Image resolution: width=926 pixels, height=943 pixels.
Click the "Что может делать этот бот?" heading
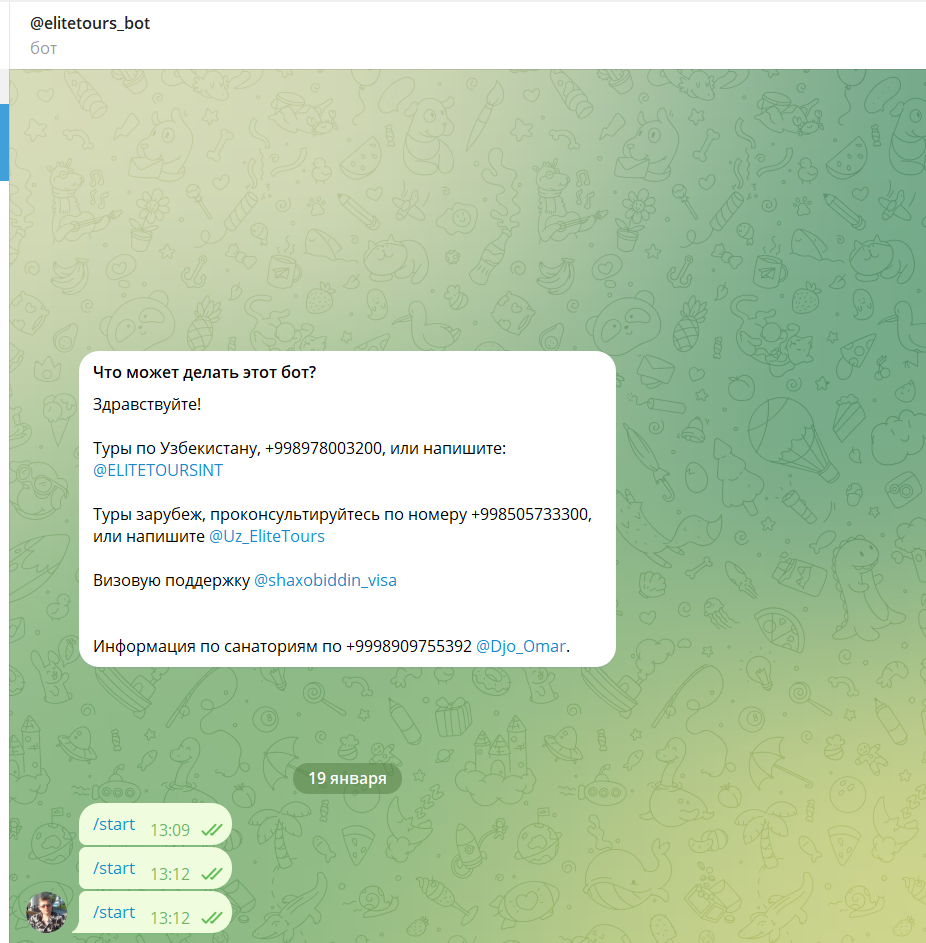coord(204,373)
